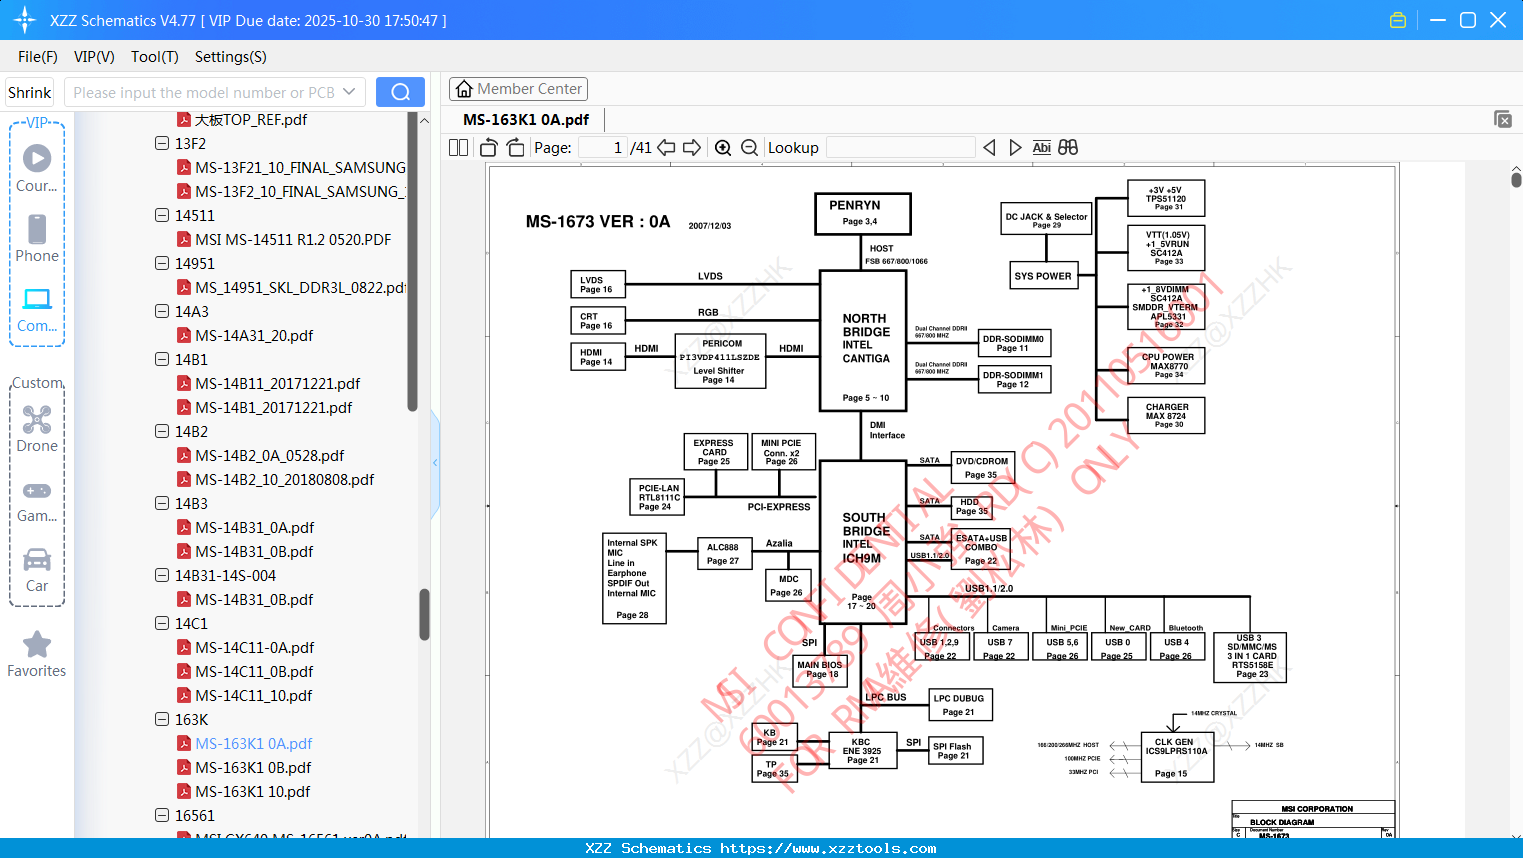Screen dimensions: 1523x858
Task: Open MS-14B31_0A.pdf in the tree
Action: [x=255, y=528]
